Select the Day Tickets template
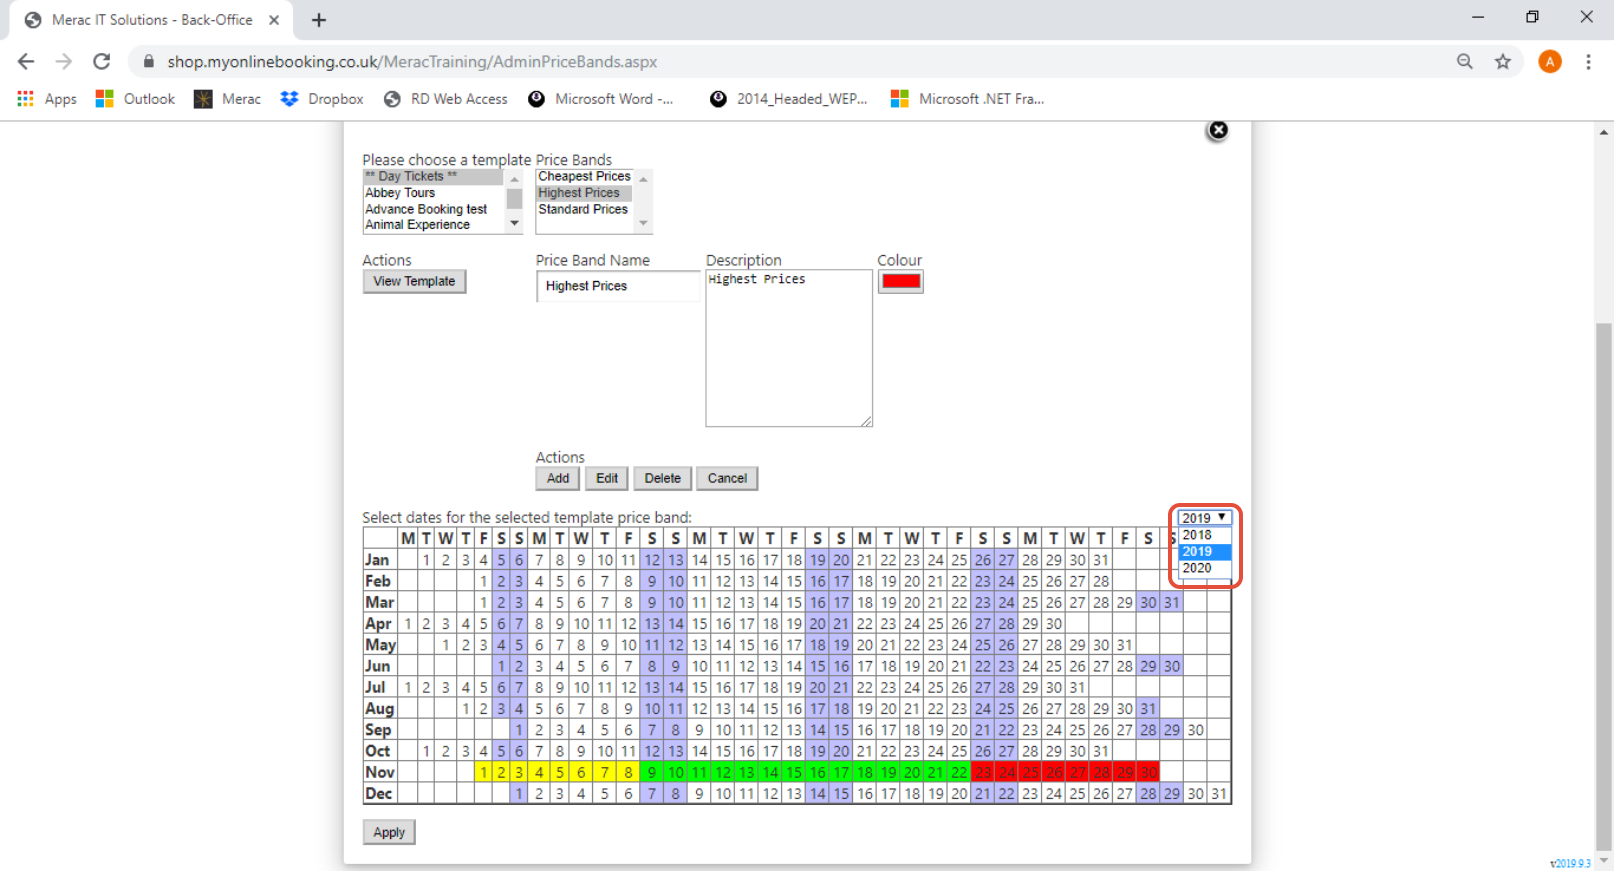 pos(433,177)
